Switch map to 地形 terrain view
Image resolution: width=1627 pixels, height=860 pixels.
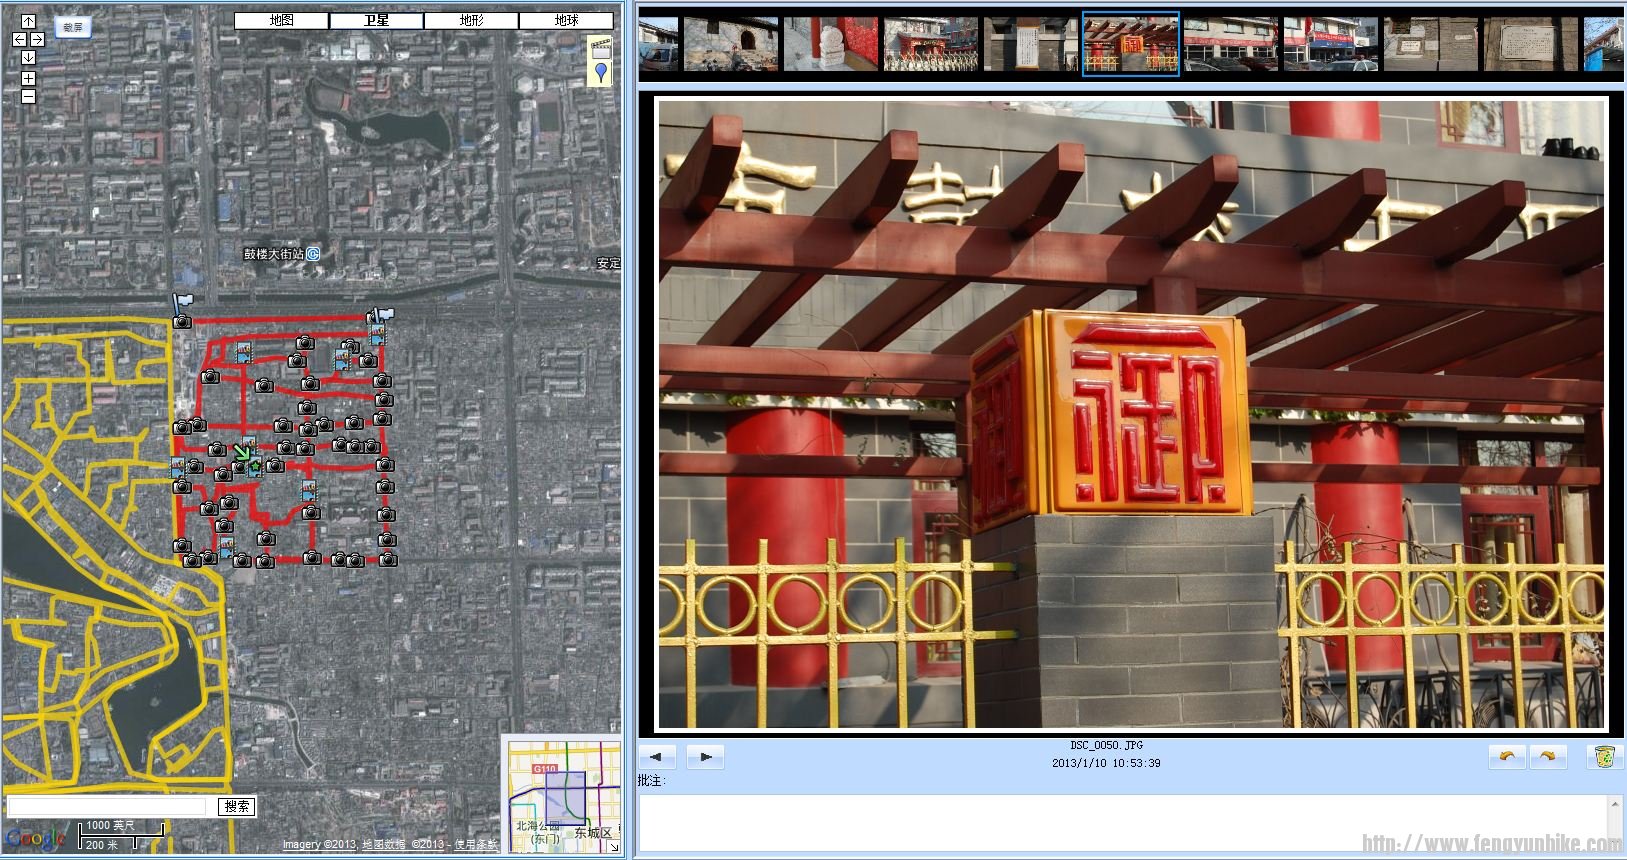pos(471,20)
